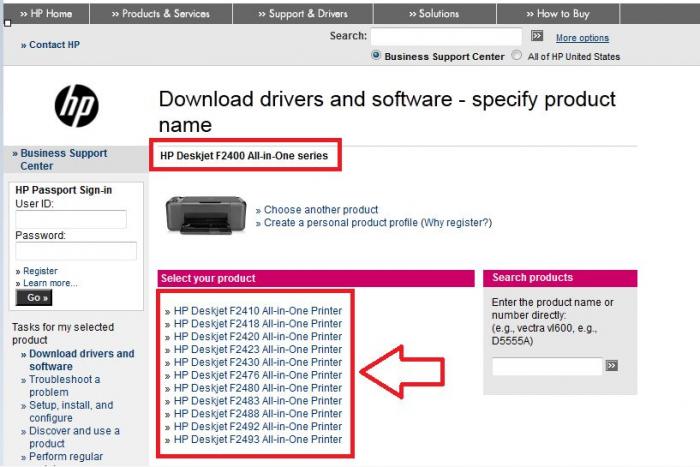The width and height of the screenshot is (700, 467).
Task: Select HP Deskjet F2423 All-in-One Printer
Action: (x=254, y=350)
